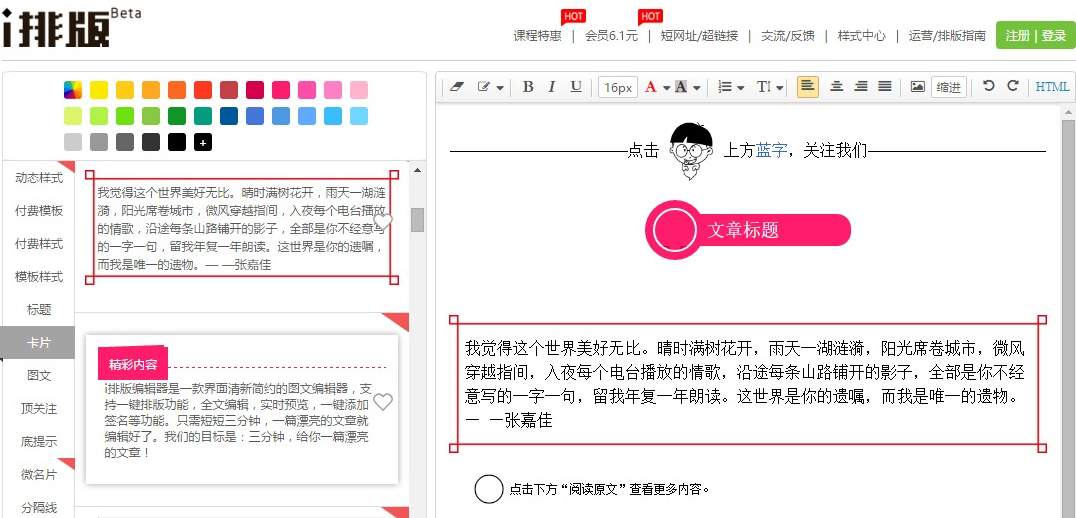1076x518 pixels.
Task: Redo the last edit
Action: [x=1013, y=86]
